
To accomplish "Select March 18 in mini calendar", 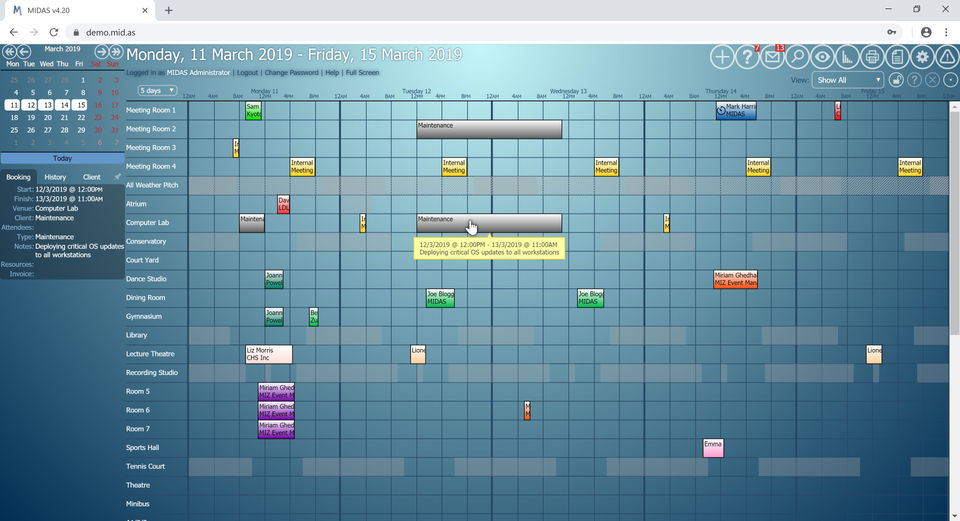I will pyautogui.click(x=14, y=118).
